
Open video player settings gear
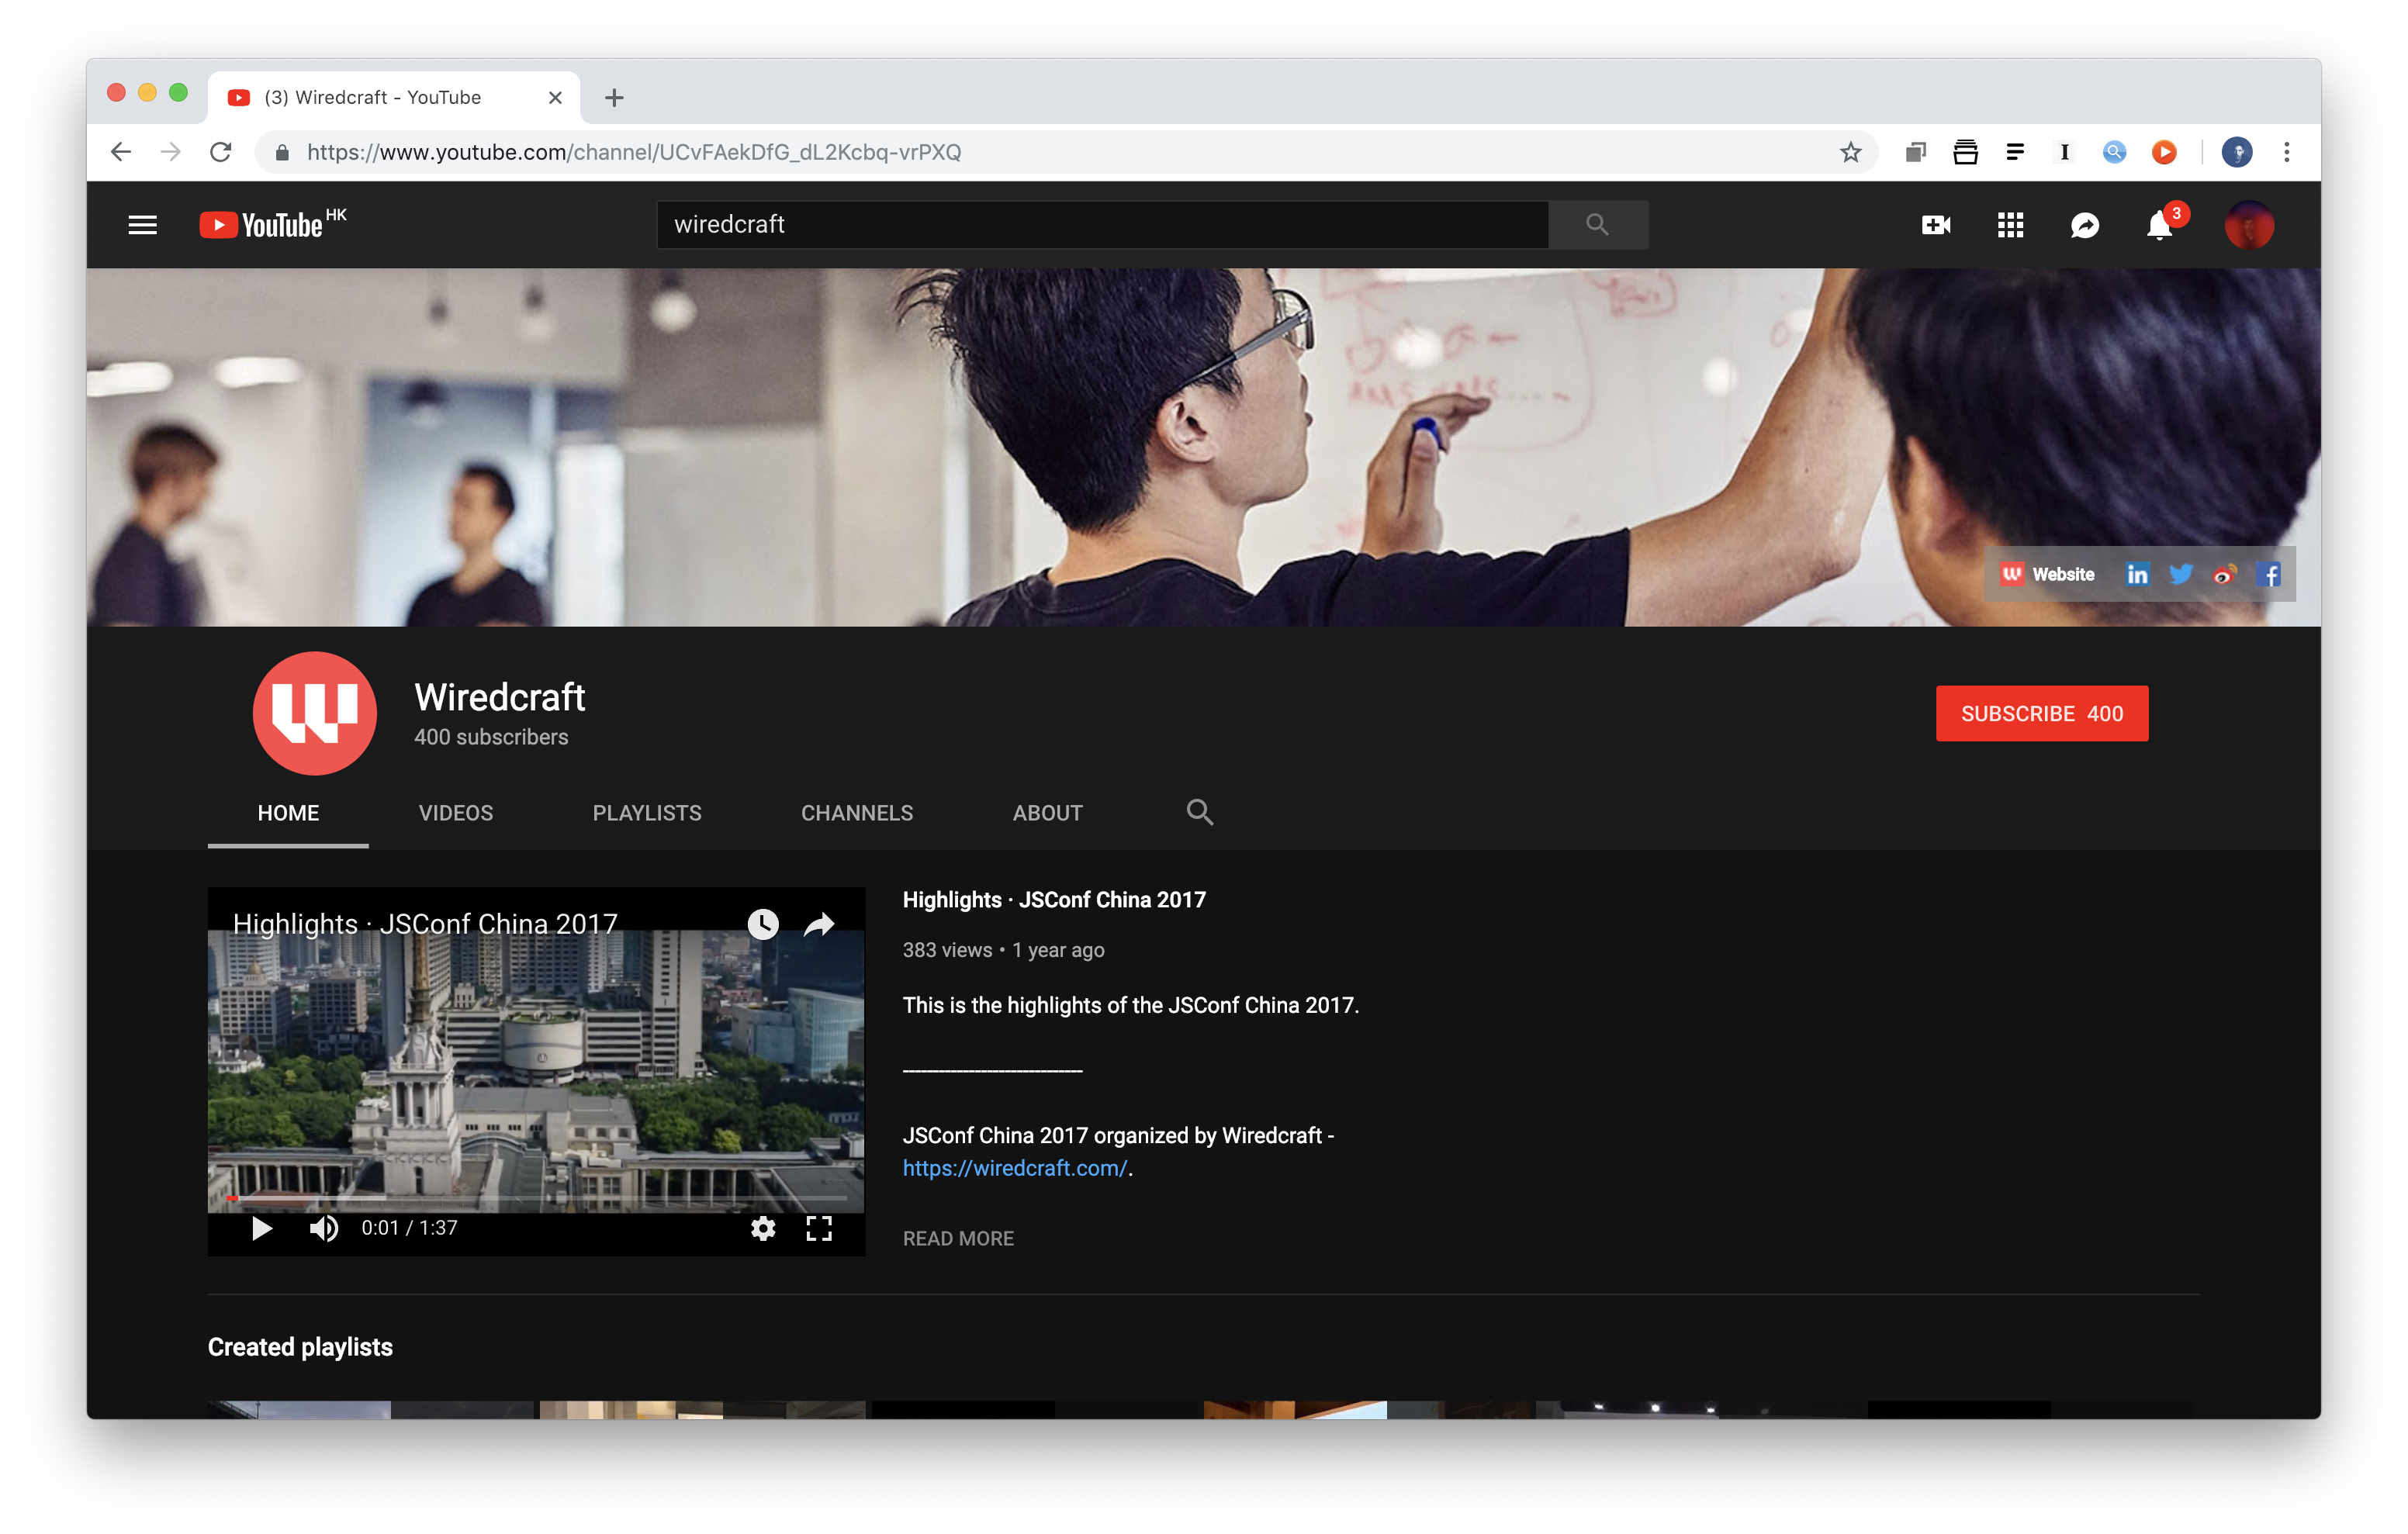click(763, 1228)
